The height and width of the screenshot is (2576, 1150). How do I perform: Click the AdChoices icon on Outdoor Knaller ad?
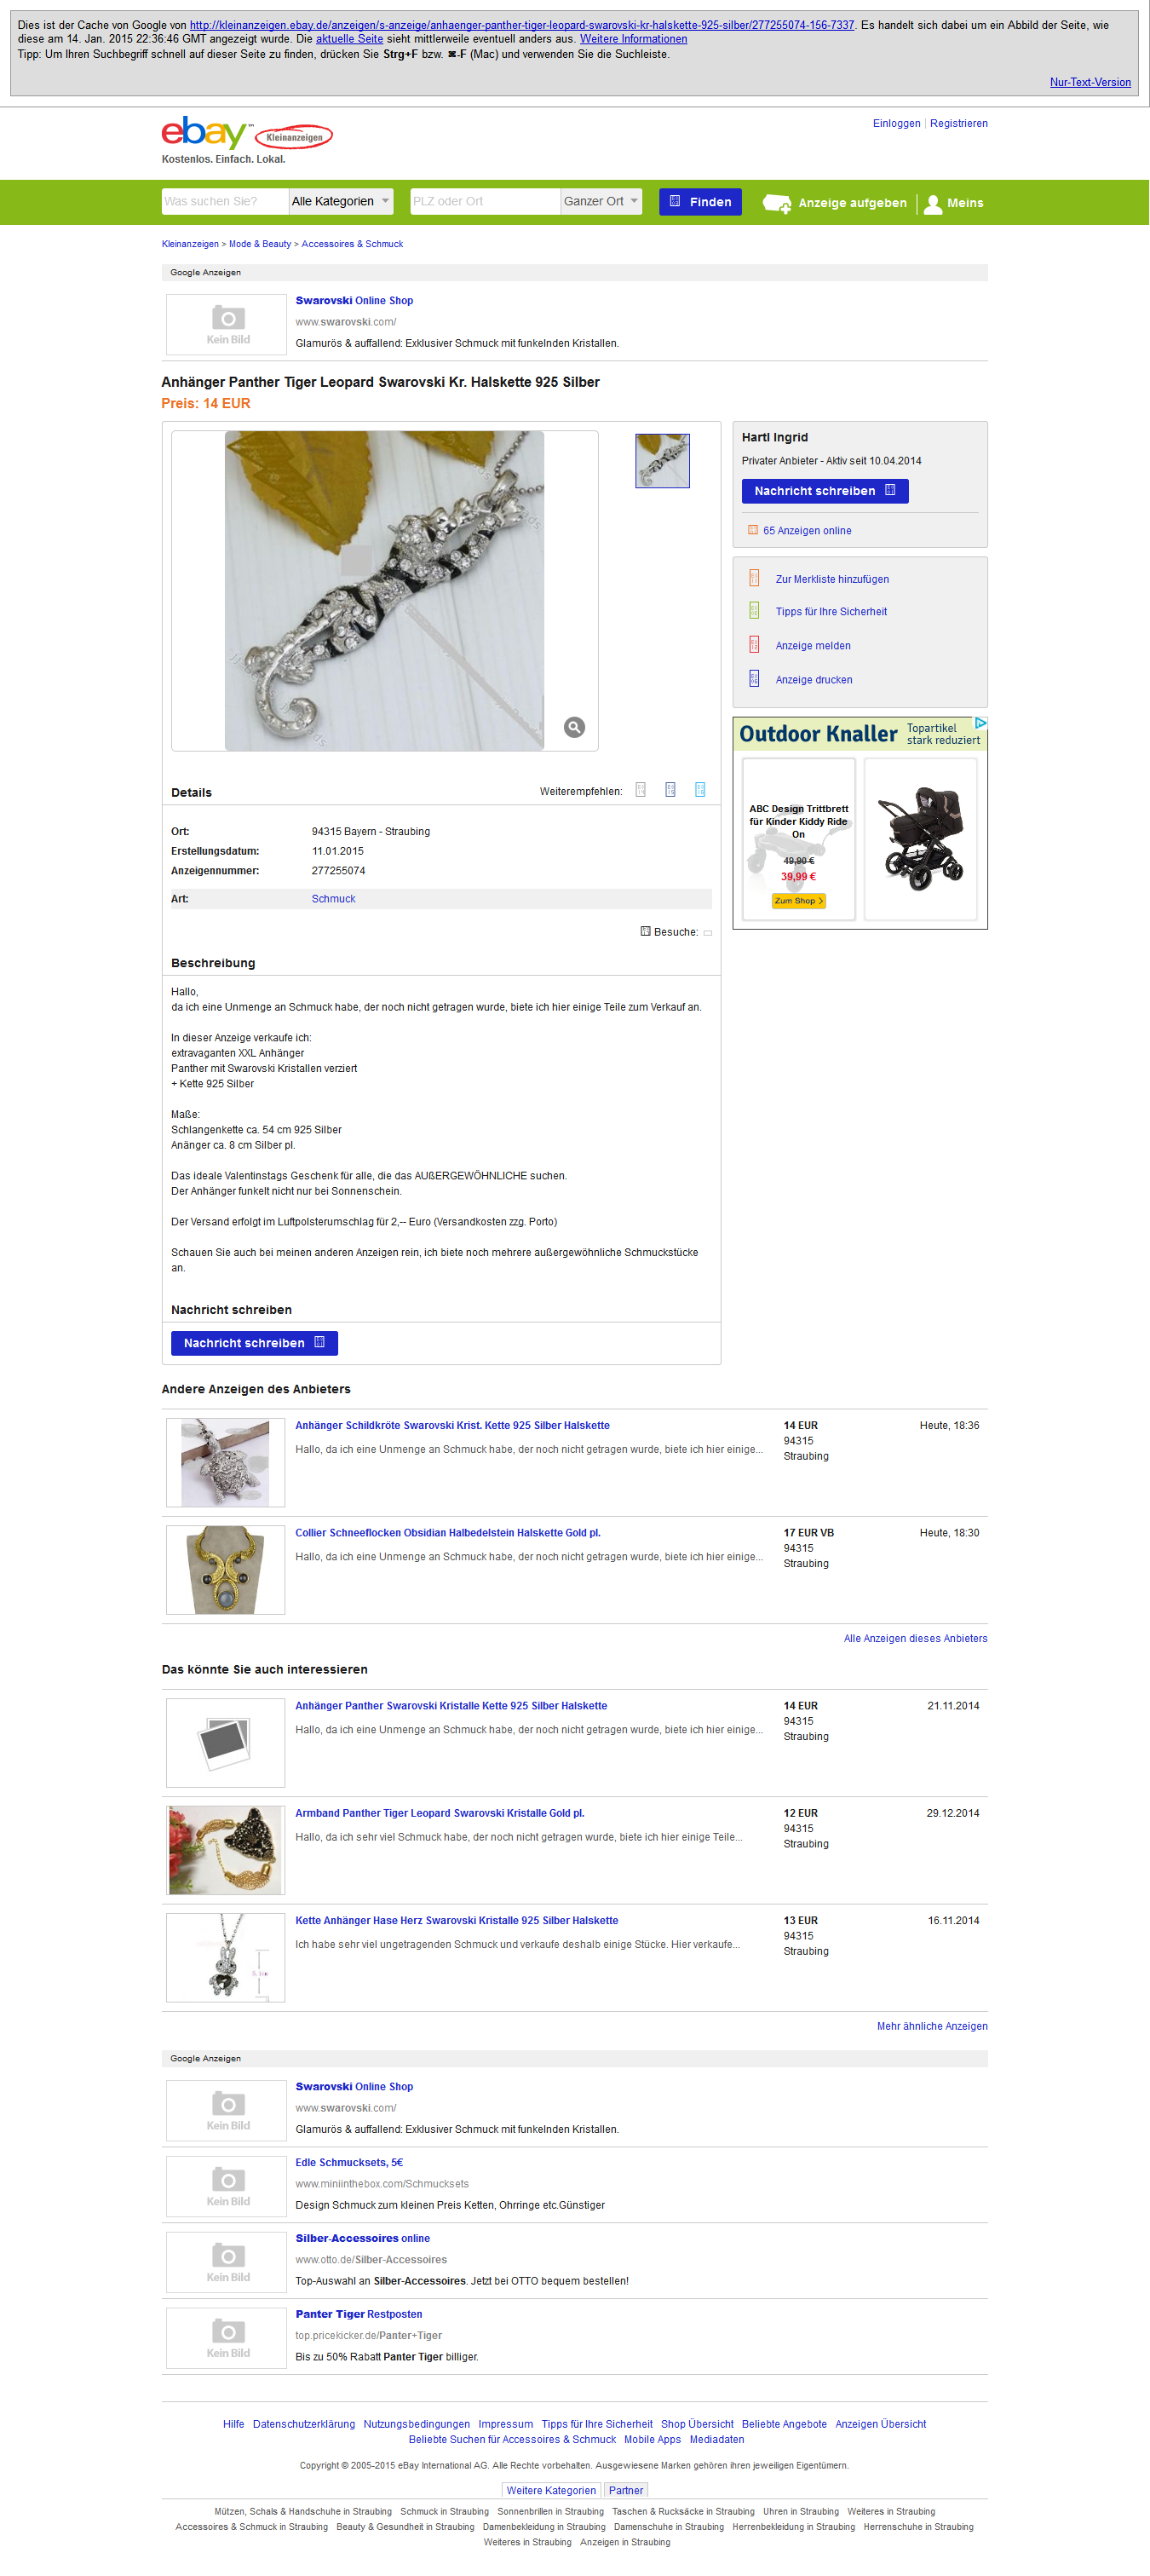coord(981,723)
